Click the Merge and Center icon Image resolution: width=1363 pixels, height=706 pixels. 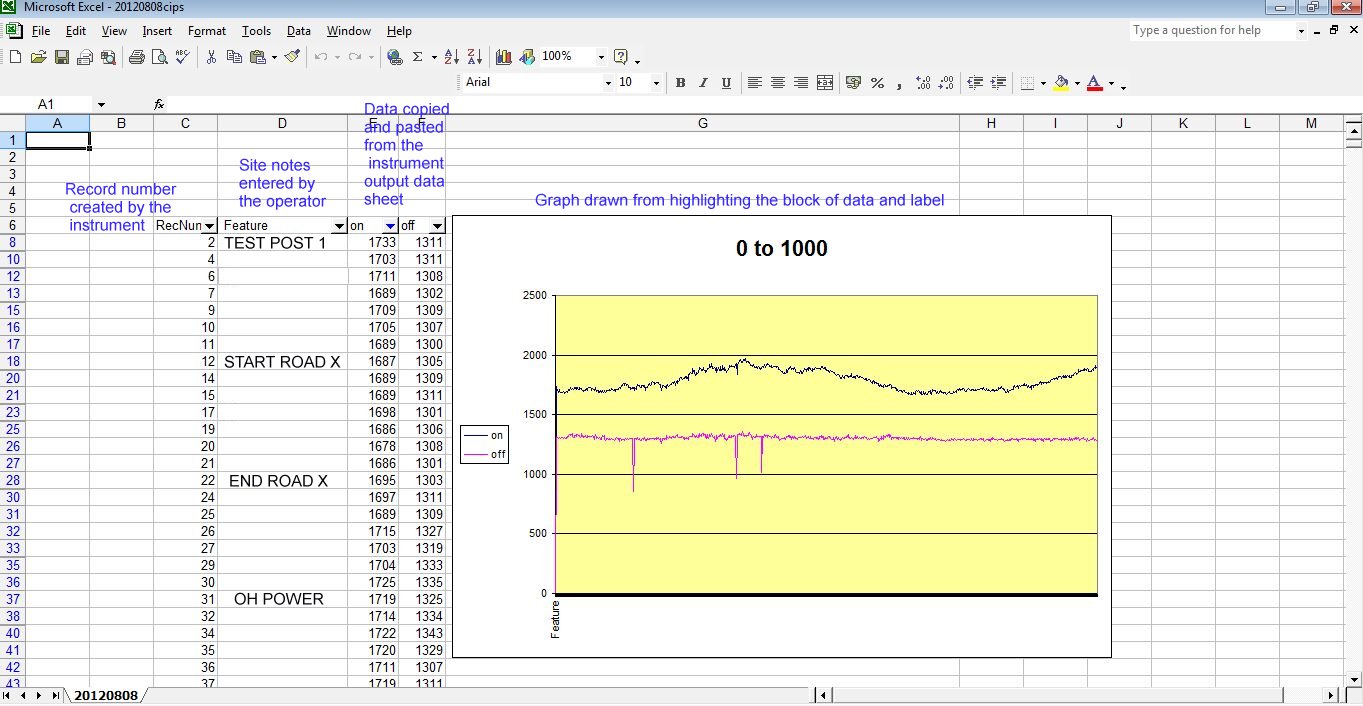(825, 83)
